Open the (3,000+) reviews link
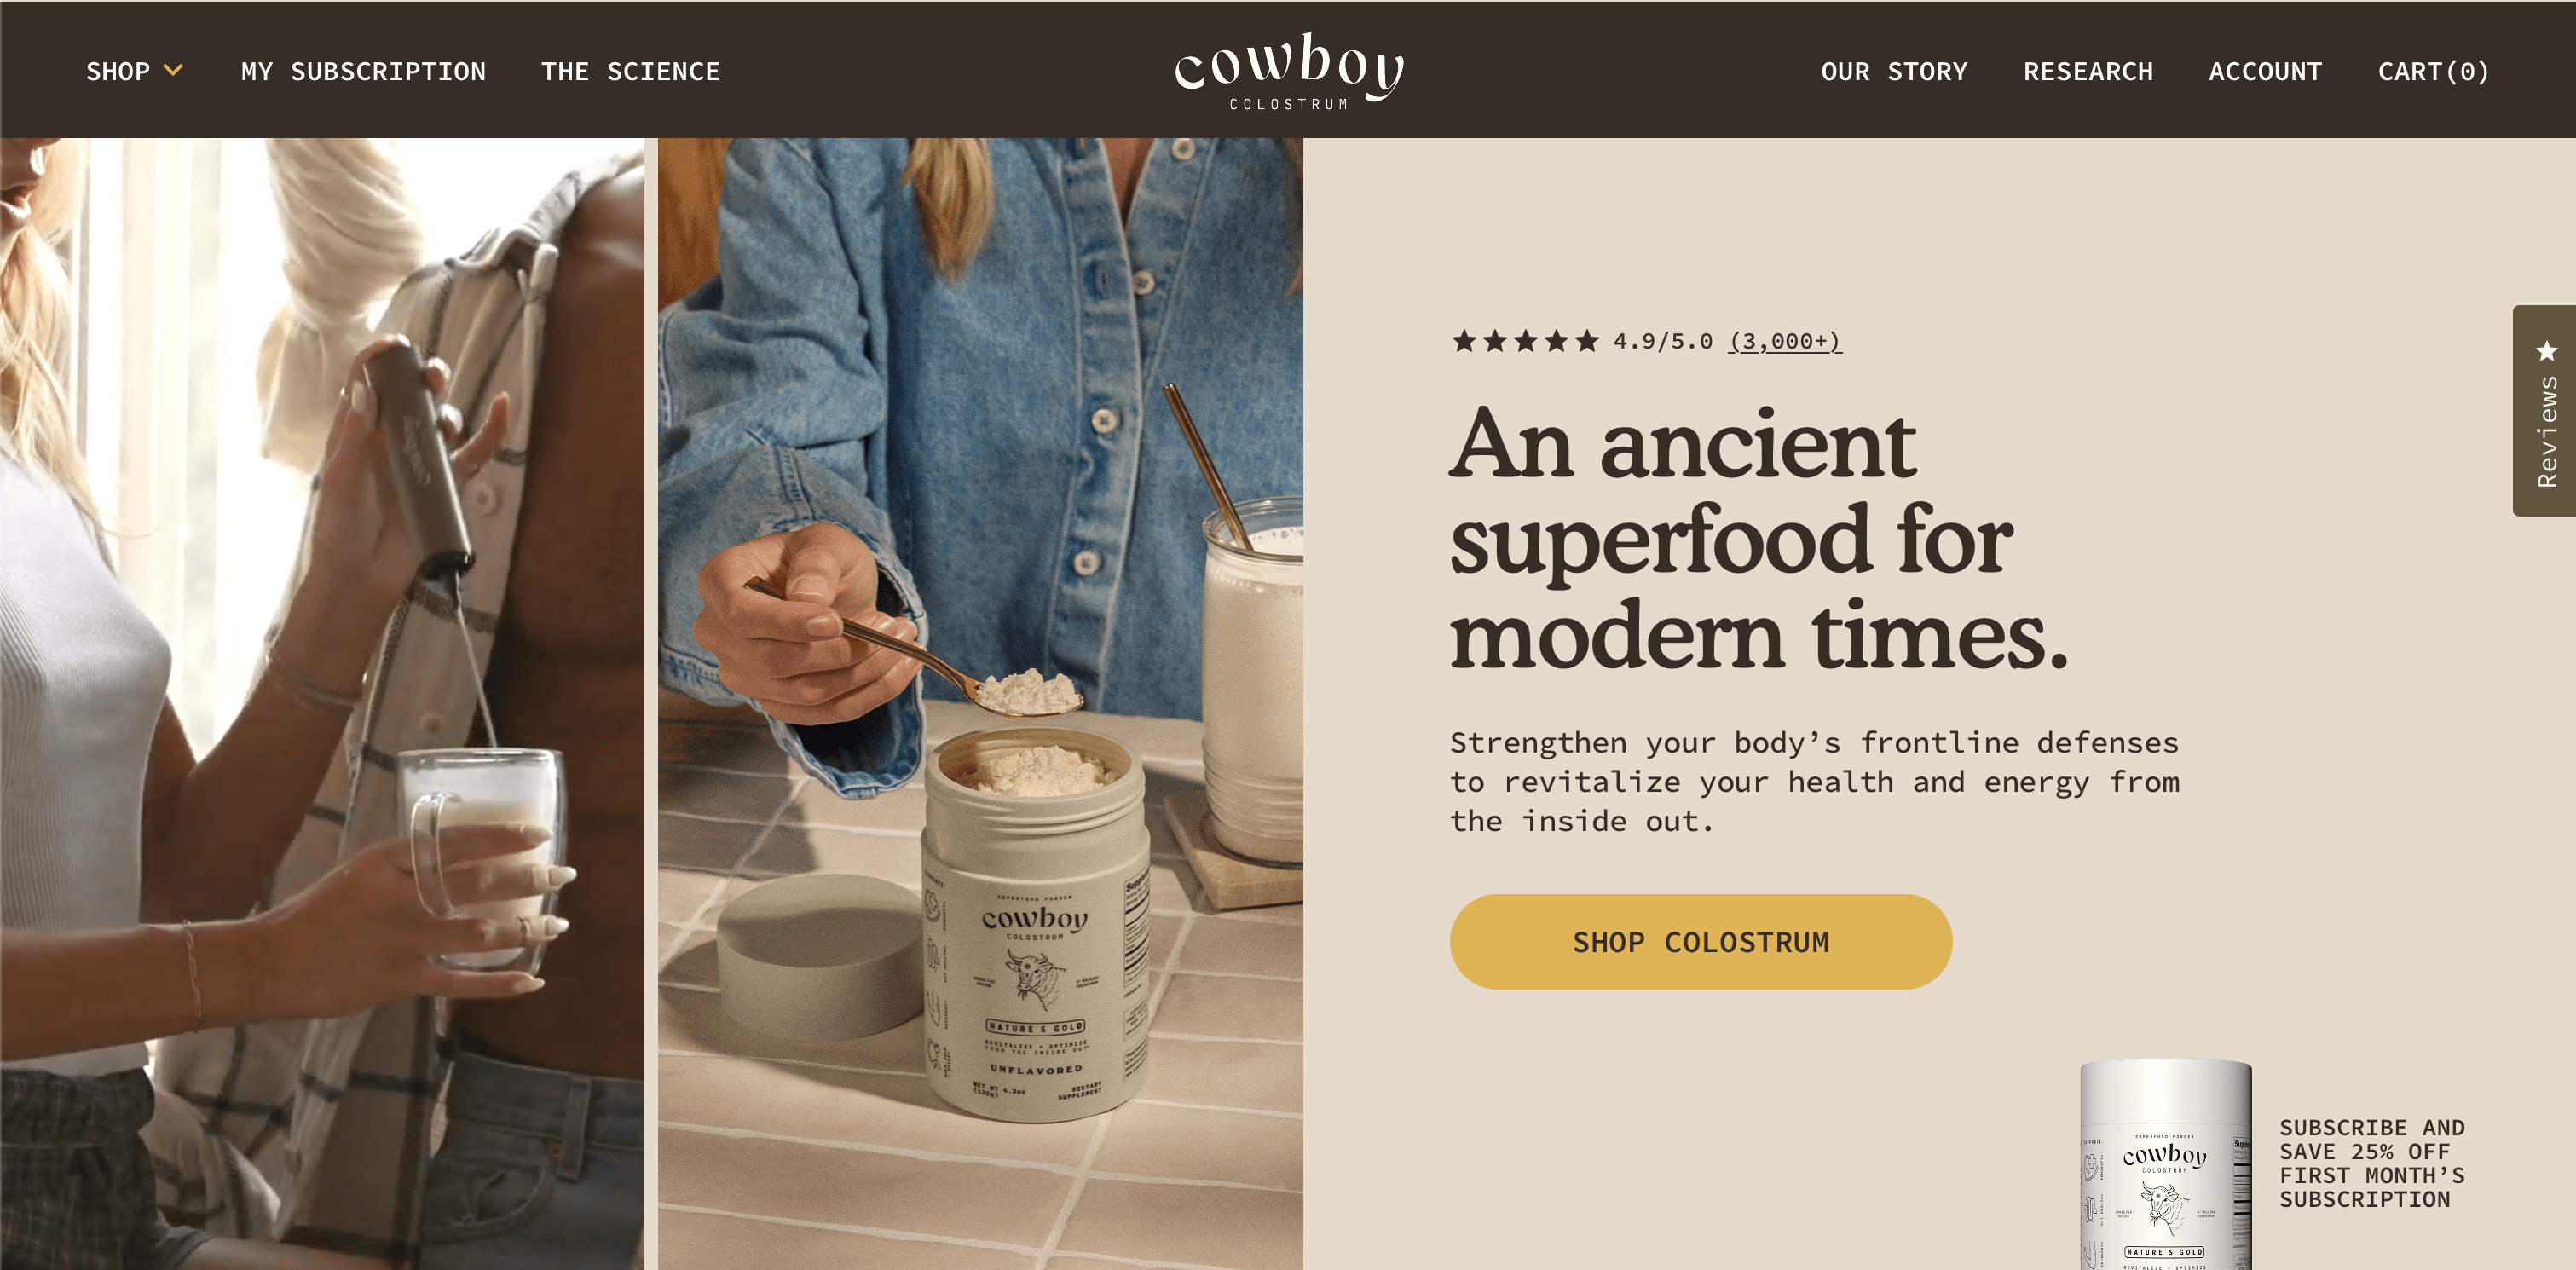 coord(1785,342)
